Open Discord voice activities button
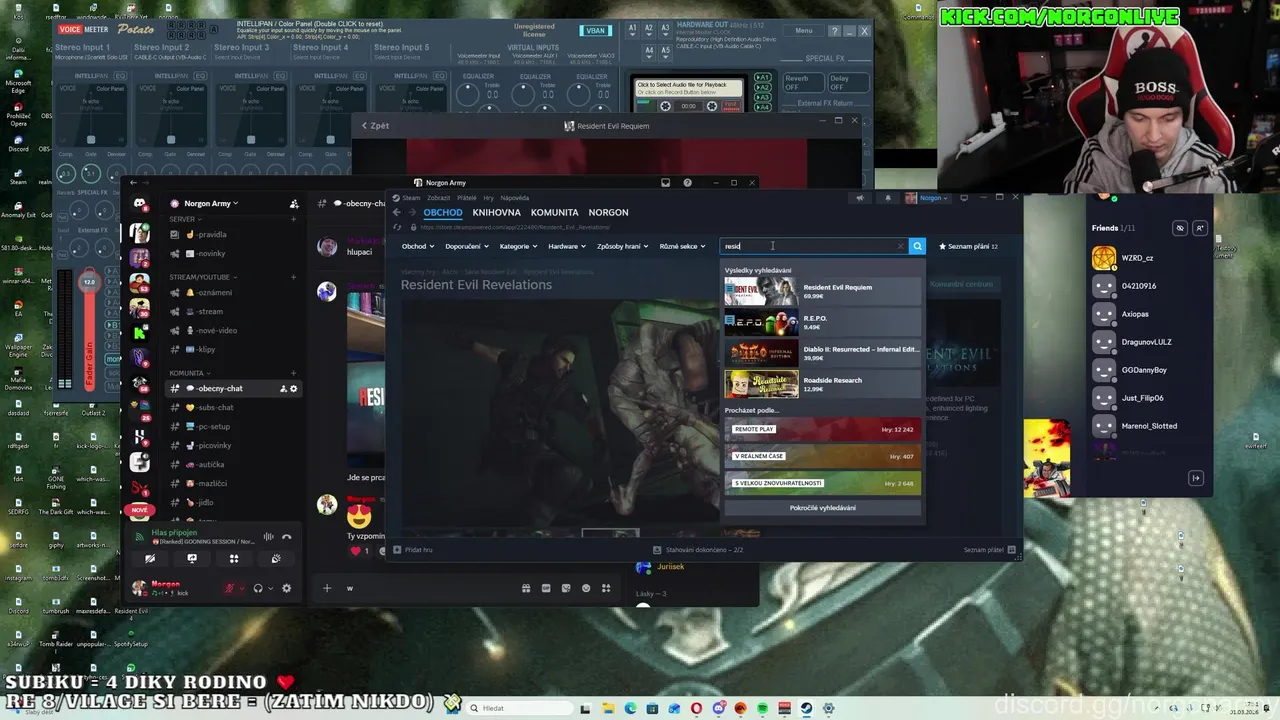The image size is (1280, 720). (x=234, y=559)
